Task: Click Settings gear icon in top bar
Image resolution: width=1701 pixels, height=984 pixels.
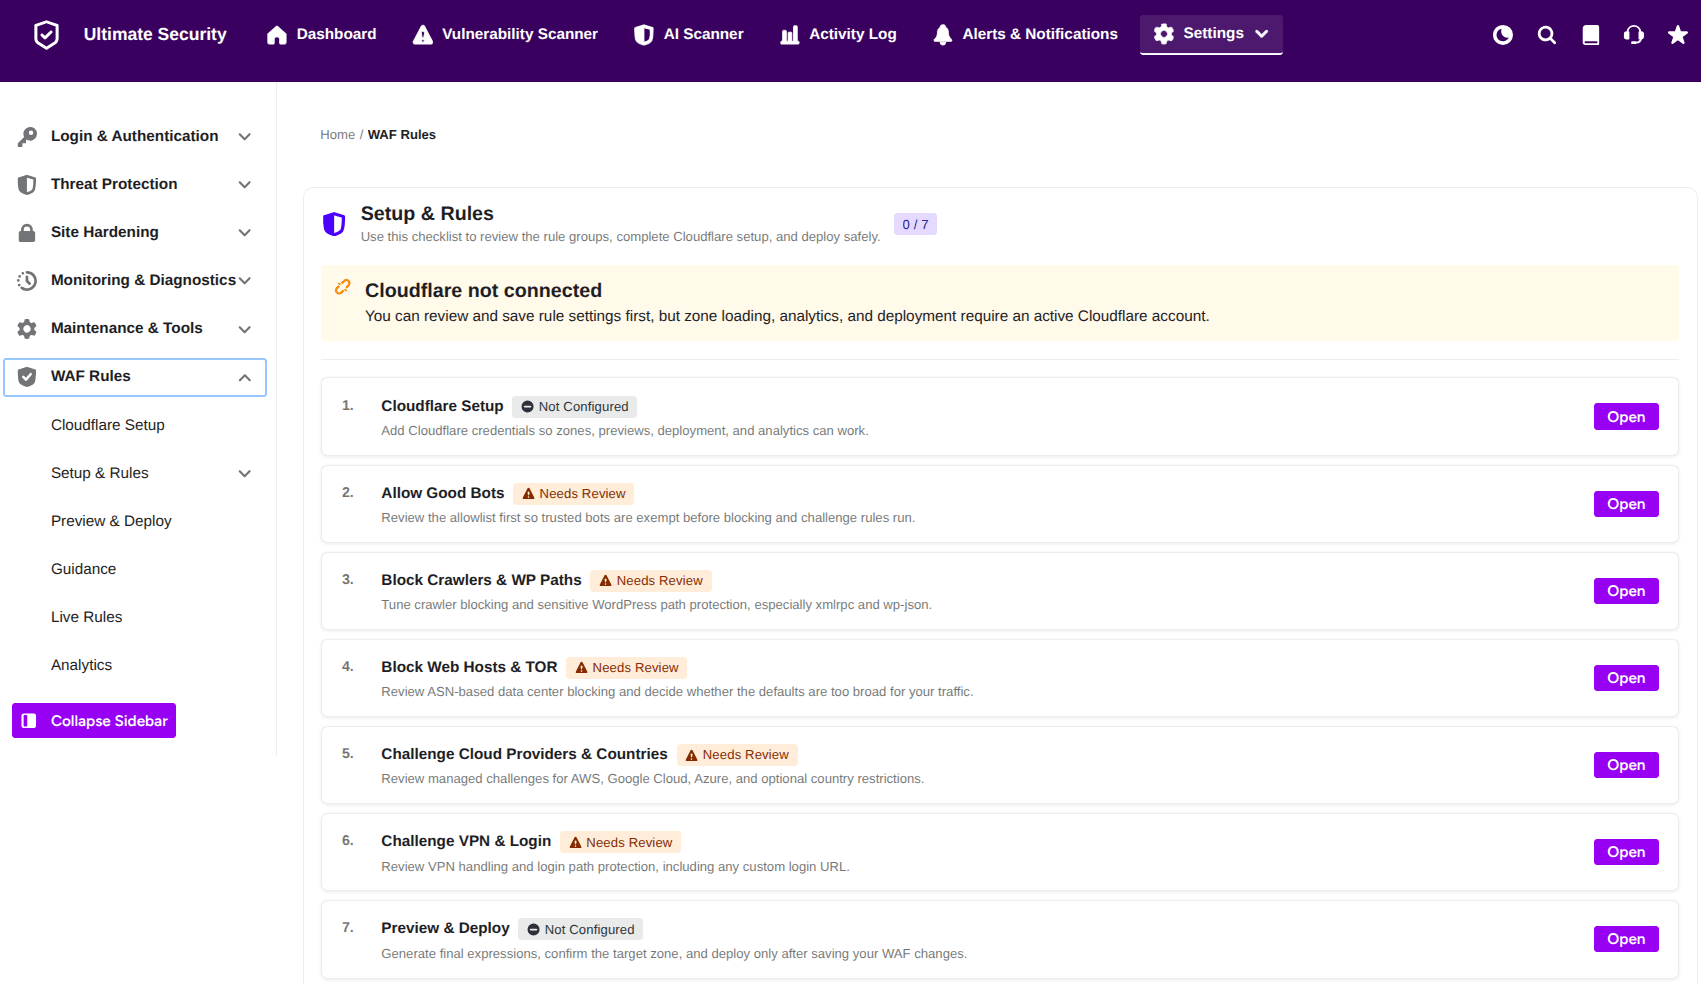Action: (1164, 34)
